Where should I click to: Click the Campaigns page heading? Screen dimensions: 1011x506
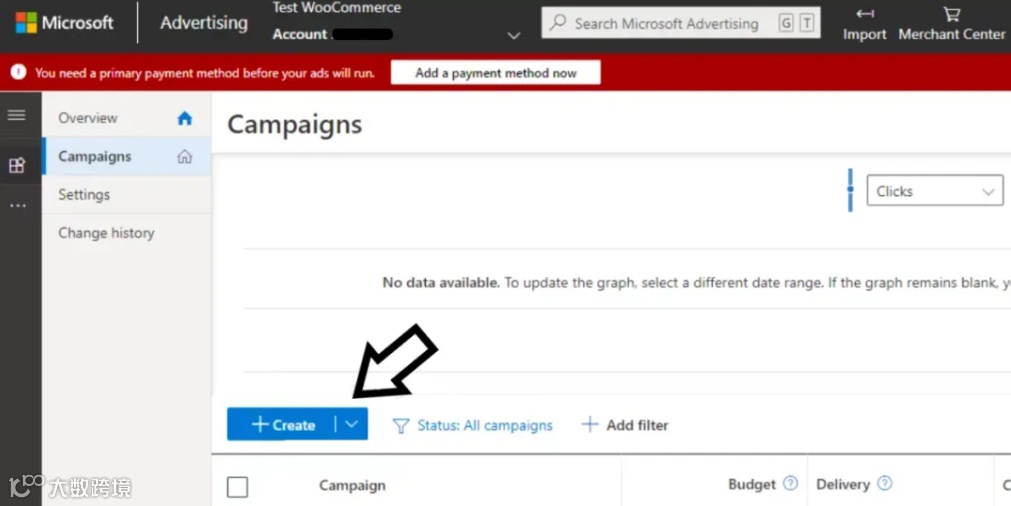click(x=295, y=124)
